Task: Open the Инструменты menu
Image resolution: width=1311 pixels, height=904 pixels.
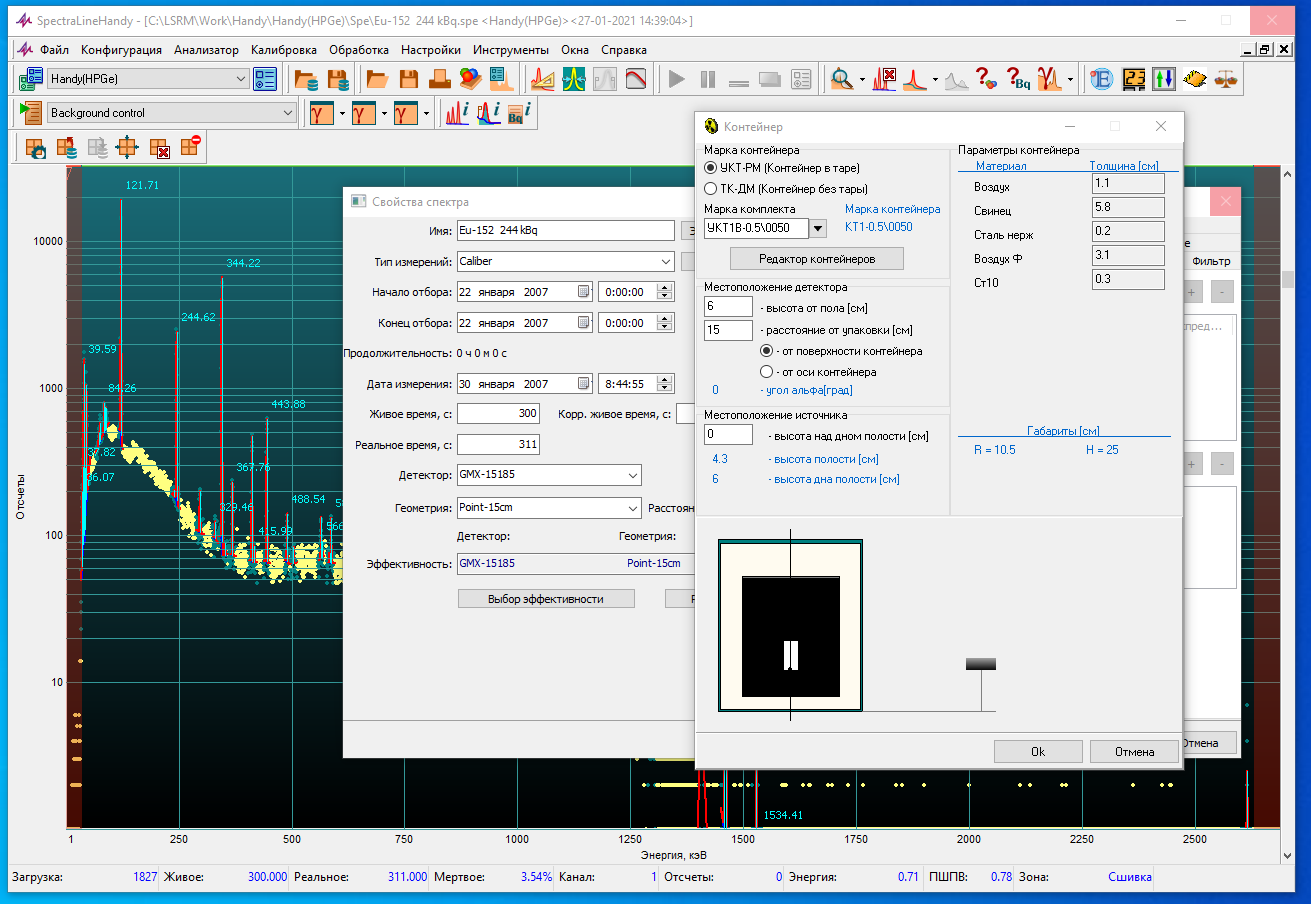Action: point(510,49)
